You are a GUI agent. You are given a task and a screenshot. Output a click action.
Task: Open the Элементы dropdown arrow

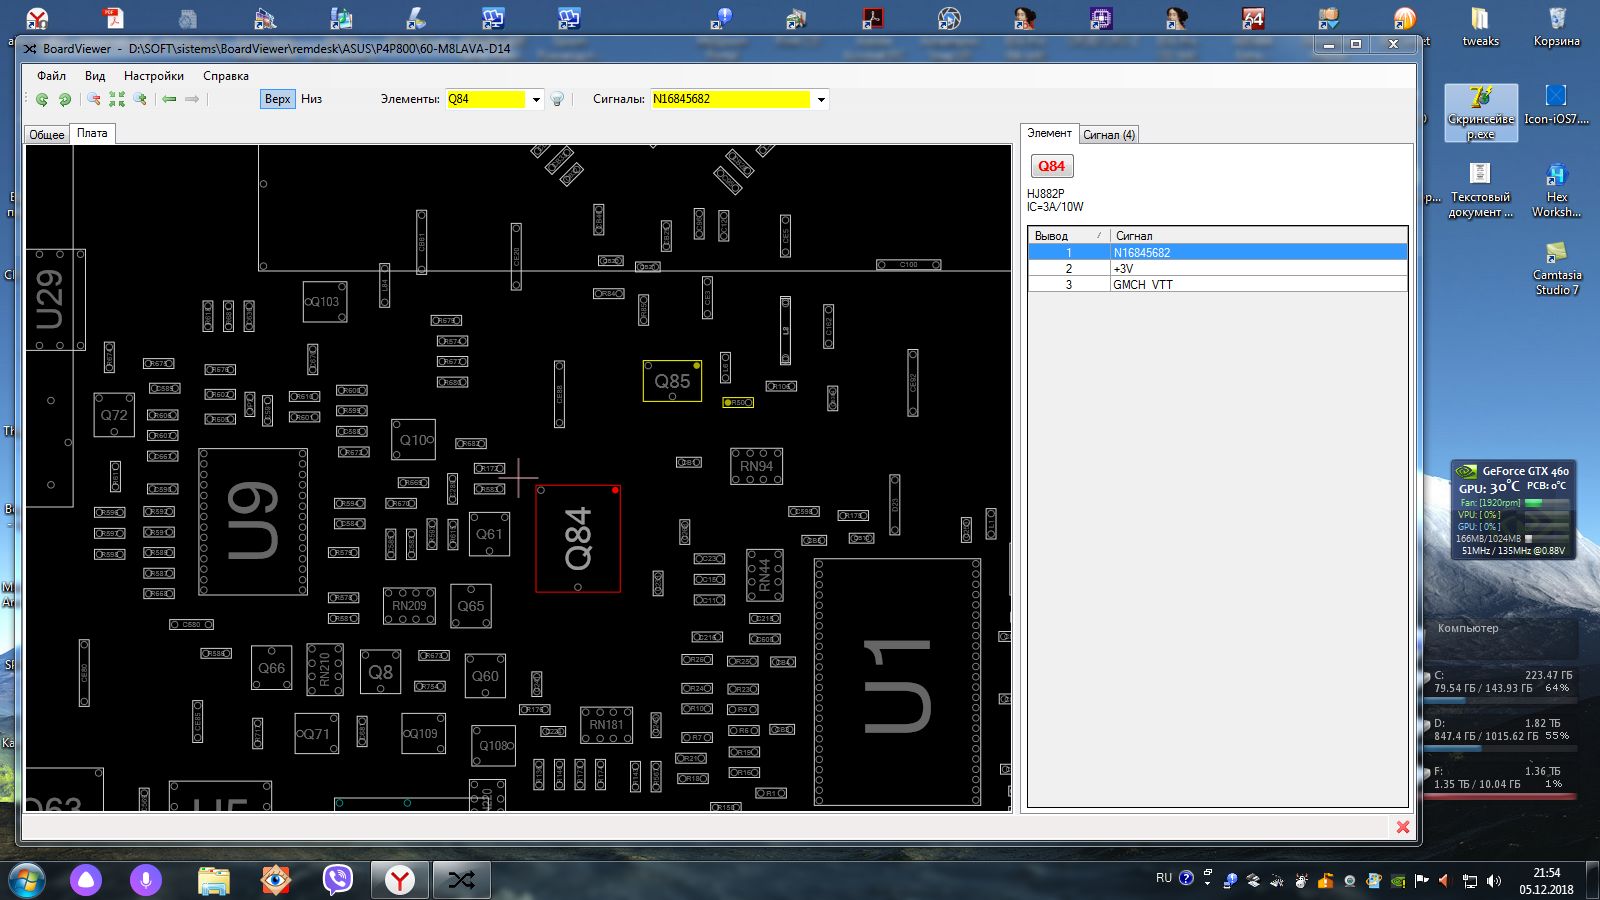pyautogui.click(x=536, y=99)
